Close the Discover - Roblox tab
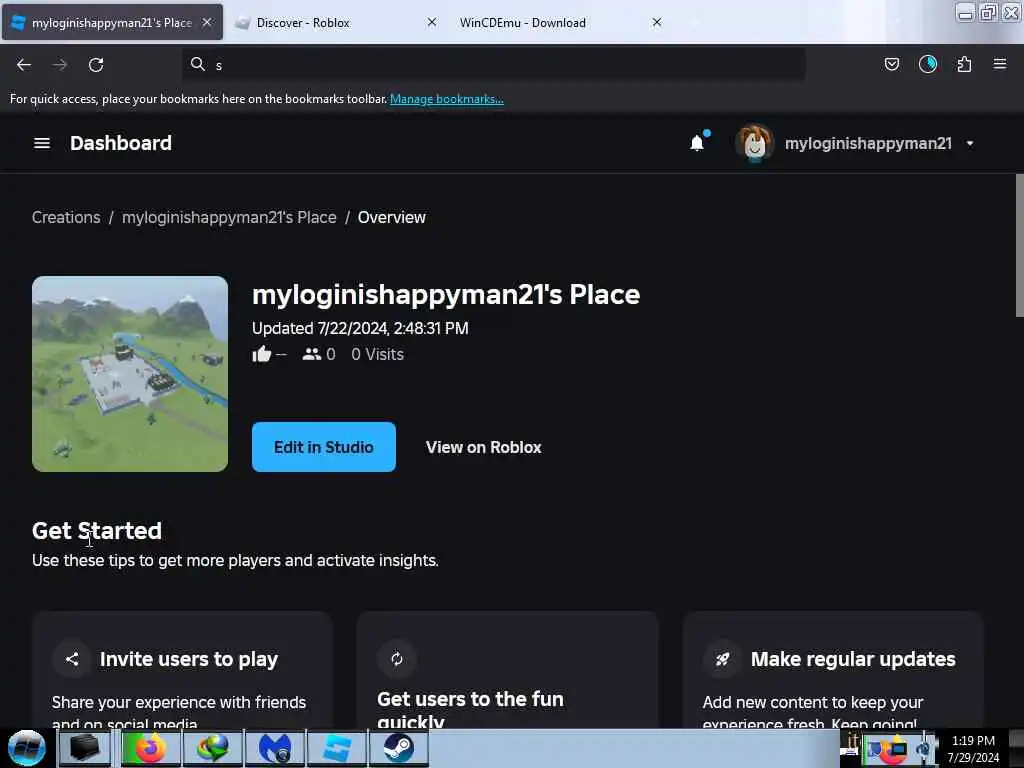 [x=432, y=22]
